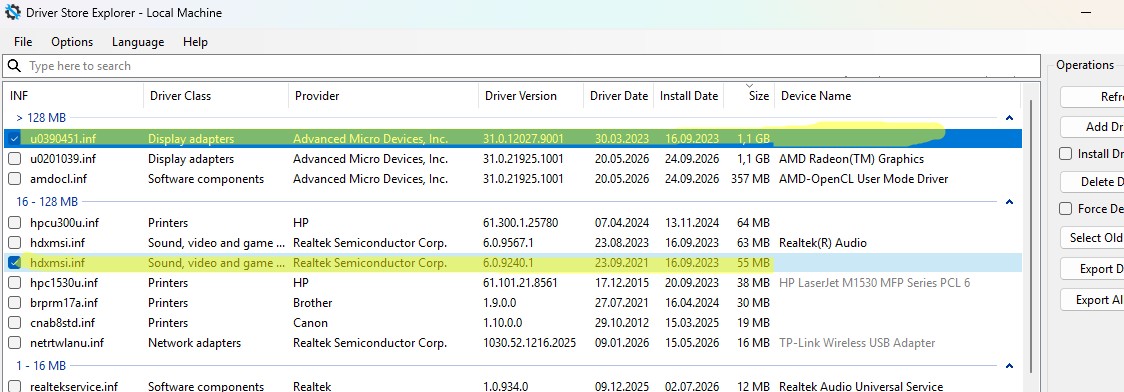Image resolution: width=1124 pixels, height=392 pixels.
Task: Click the Canon provider cell
Action: tap(310, 322)
